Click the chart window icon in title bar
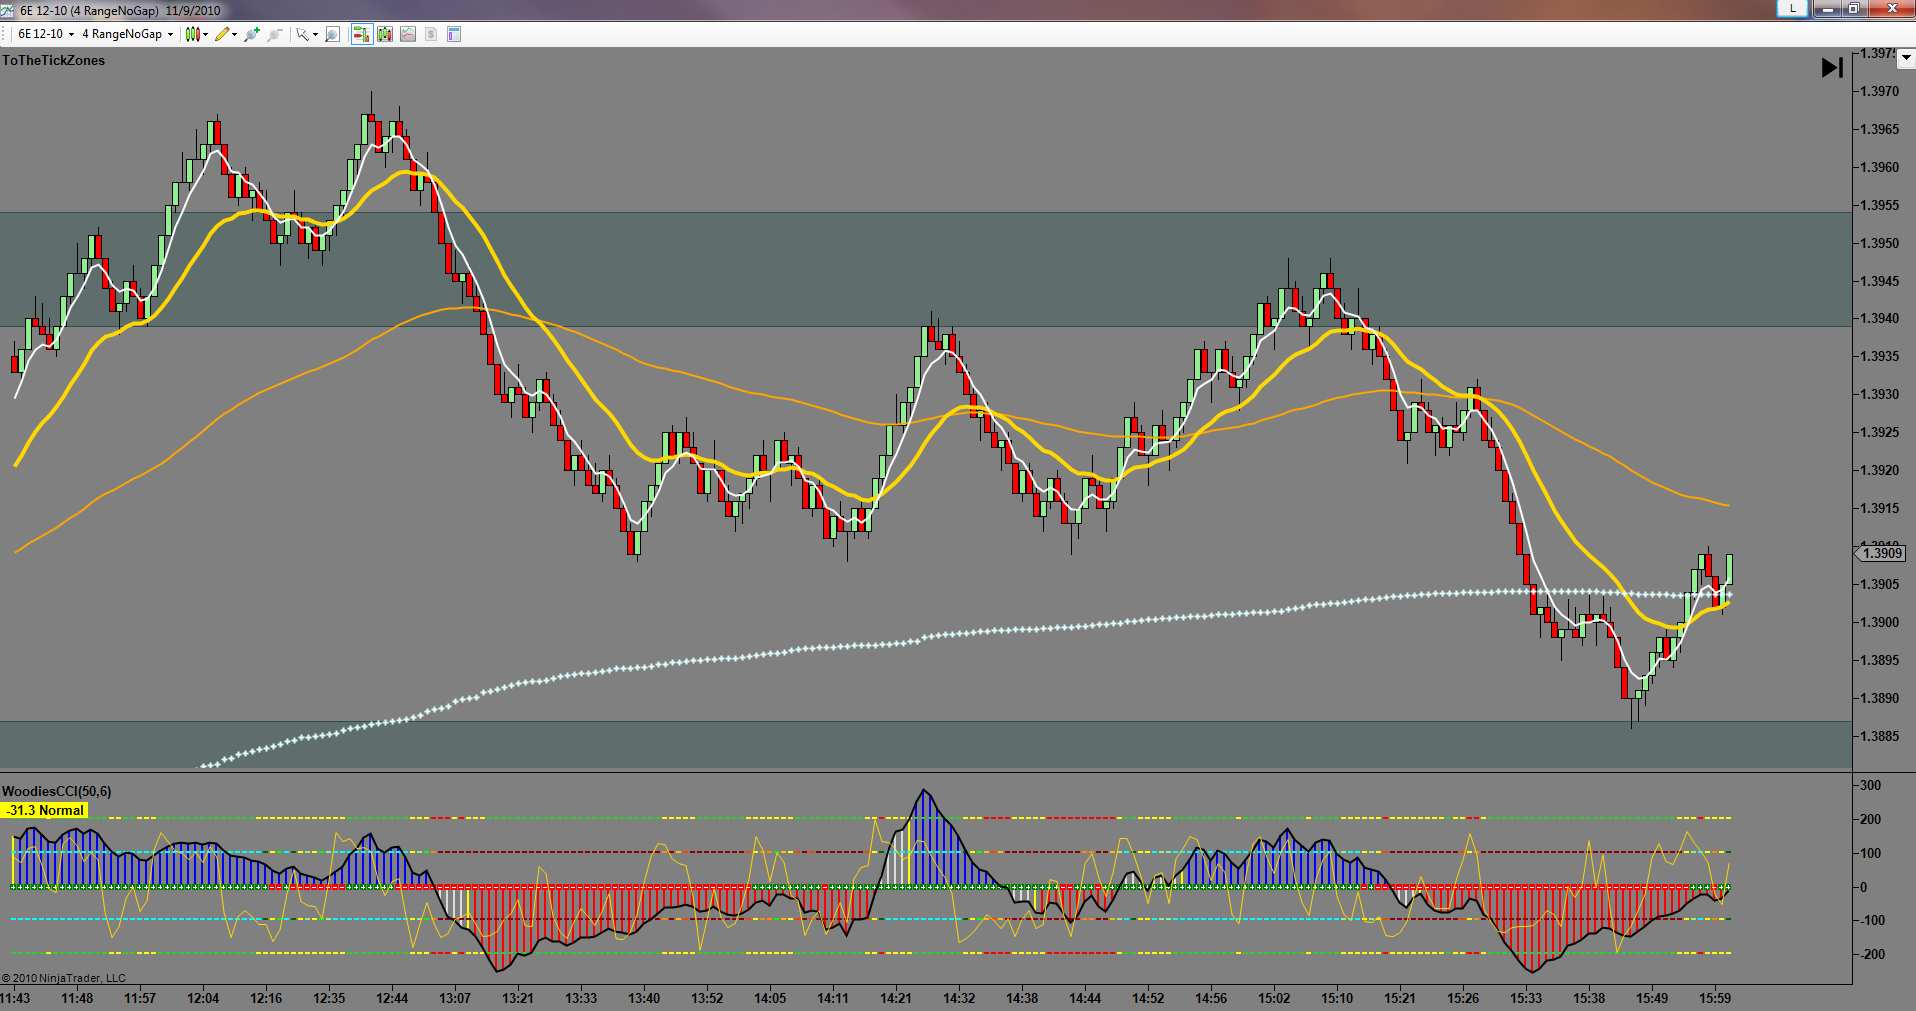The height and width of the screenshot is (1011, 1916). (x=8, y=10)
